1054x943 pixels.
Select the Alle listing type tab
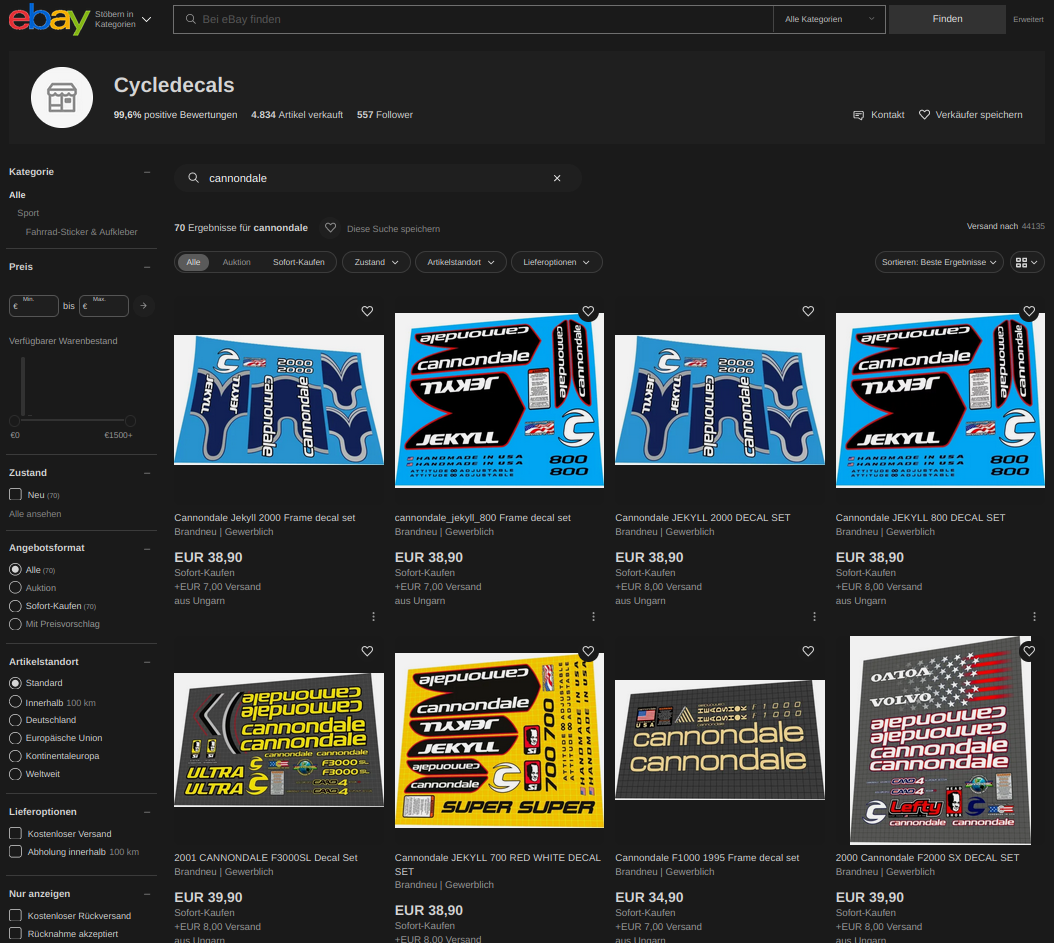[194, 262]
